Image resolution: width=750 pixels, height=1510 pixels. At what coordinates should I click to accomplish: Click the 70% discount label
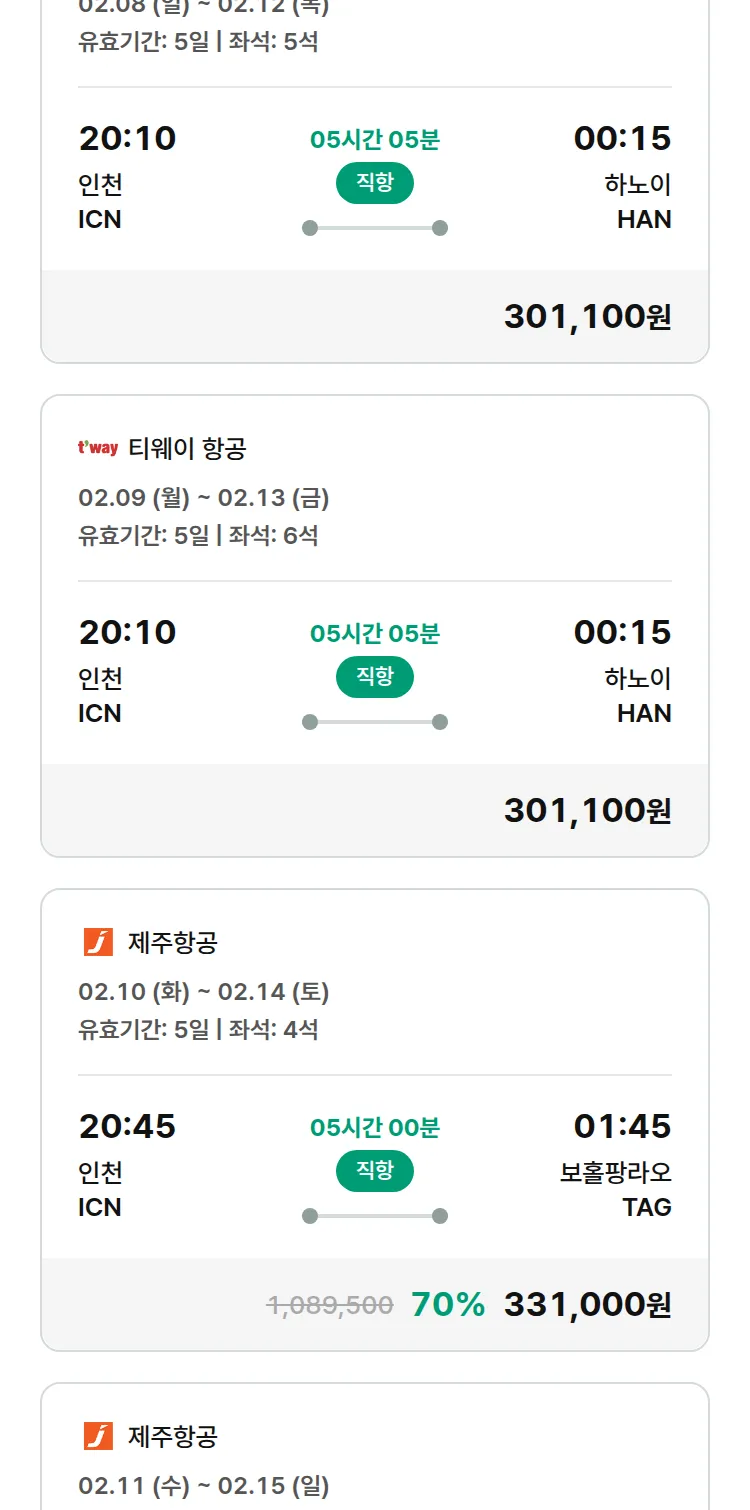(448, 1304)
